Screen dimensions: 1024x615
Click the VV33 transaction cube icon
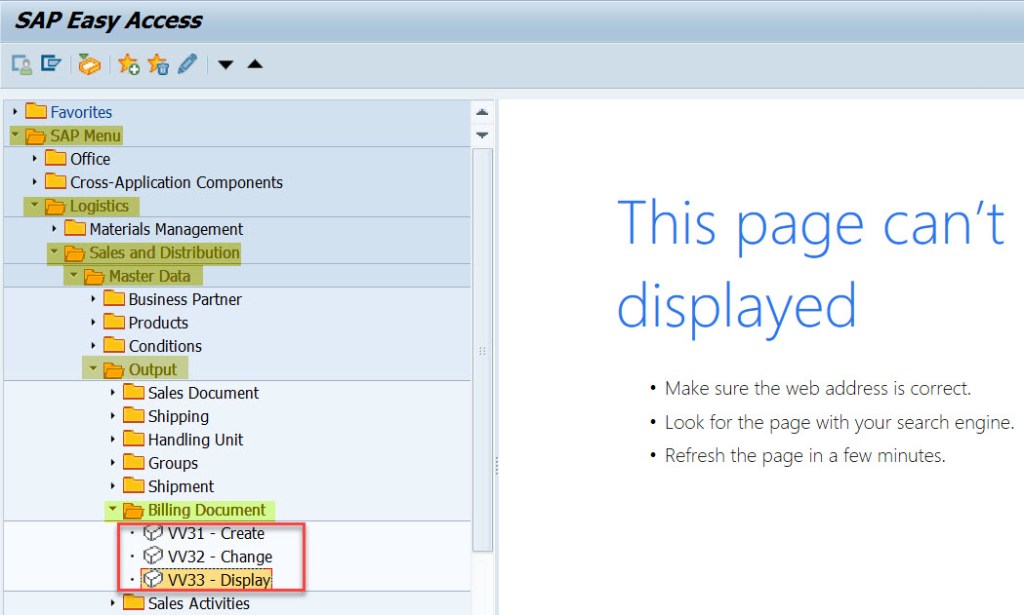point(152,578)
